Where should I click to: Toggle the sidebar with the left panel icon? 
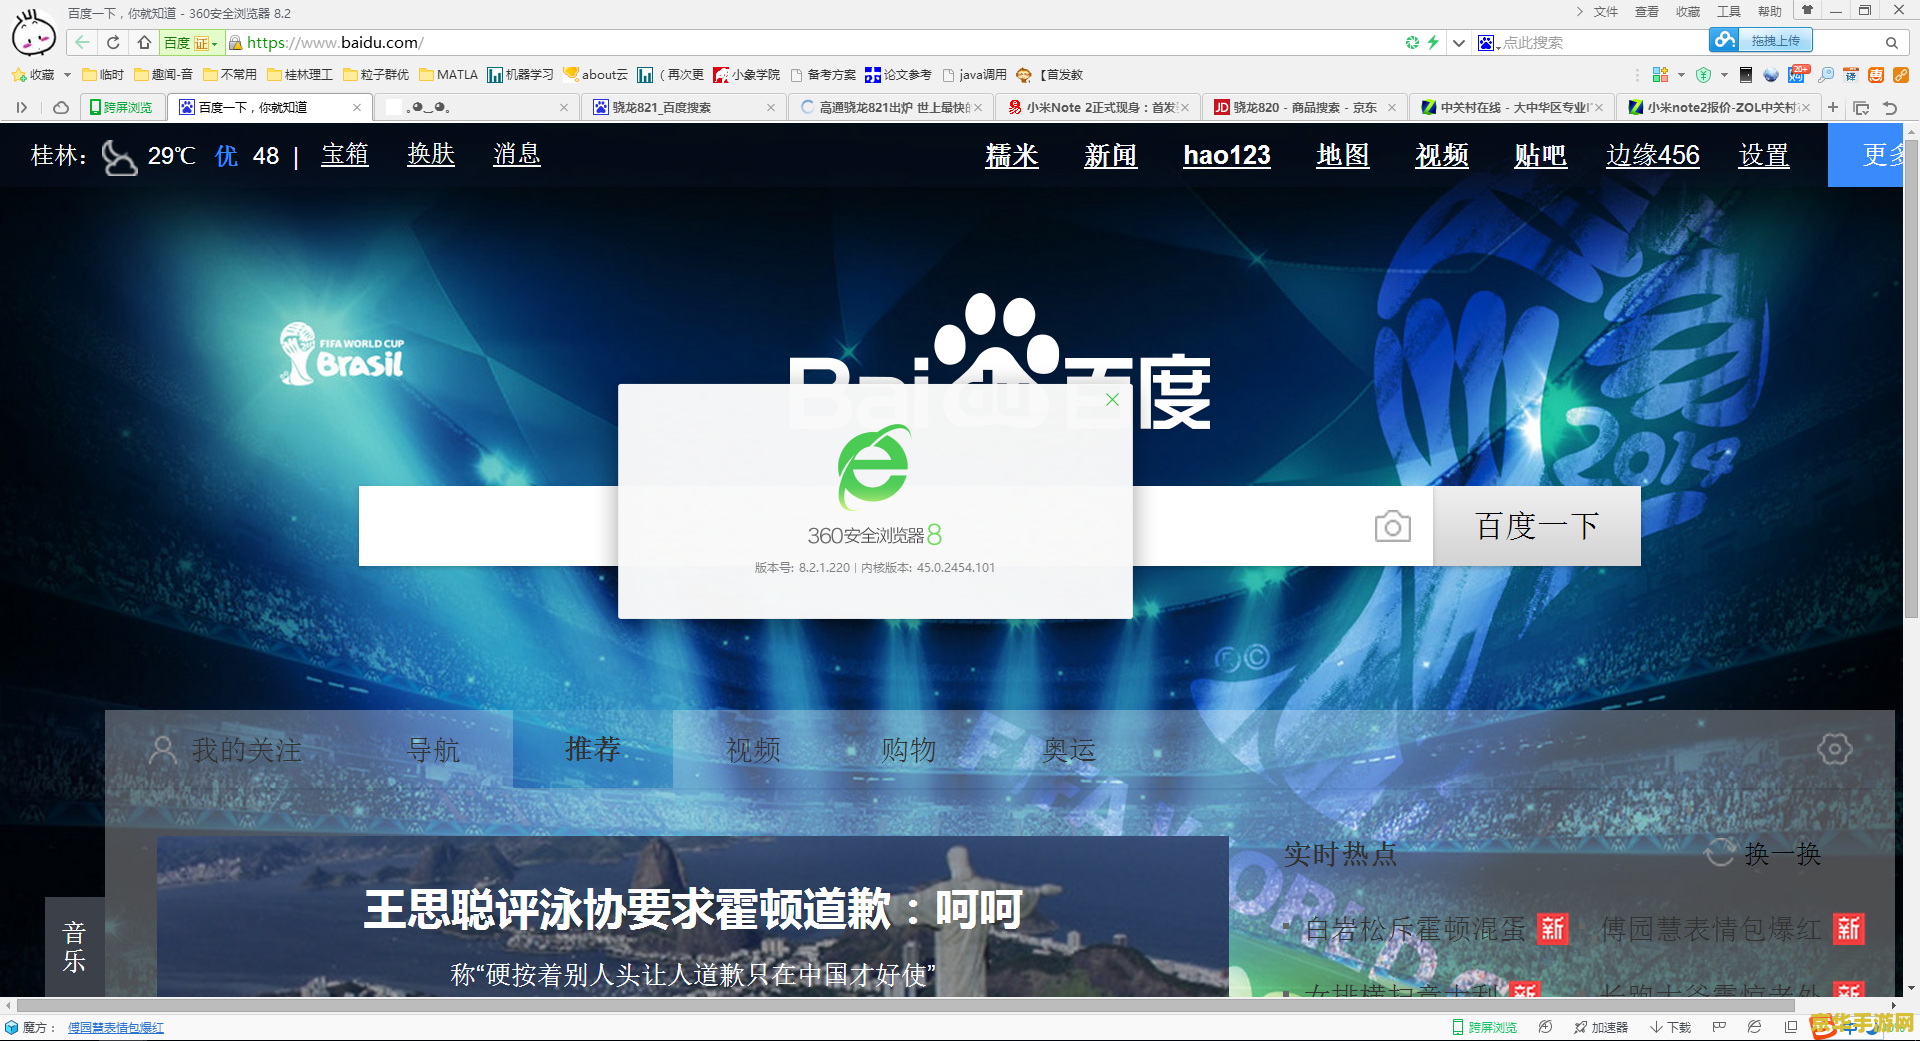pyautogui.click(x=21, y=107)
